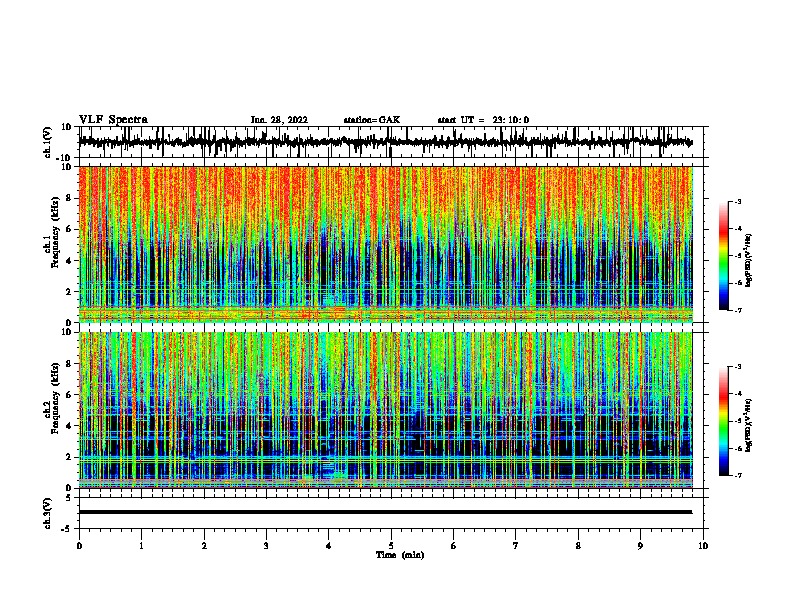
Task: Click time axis tick label "10"
Action: pyautogui.click(x=703, y=546)
